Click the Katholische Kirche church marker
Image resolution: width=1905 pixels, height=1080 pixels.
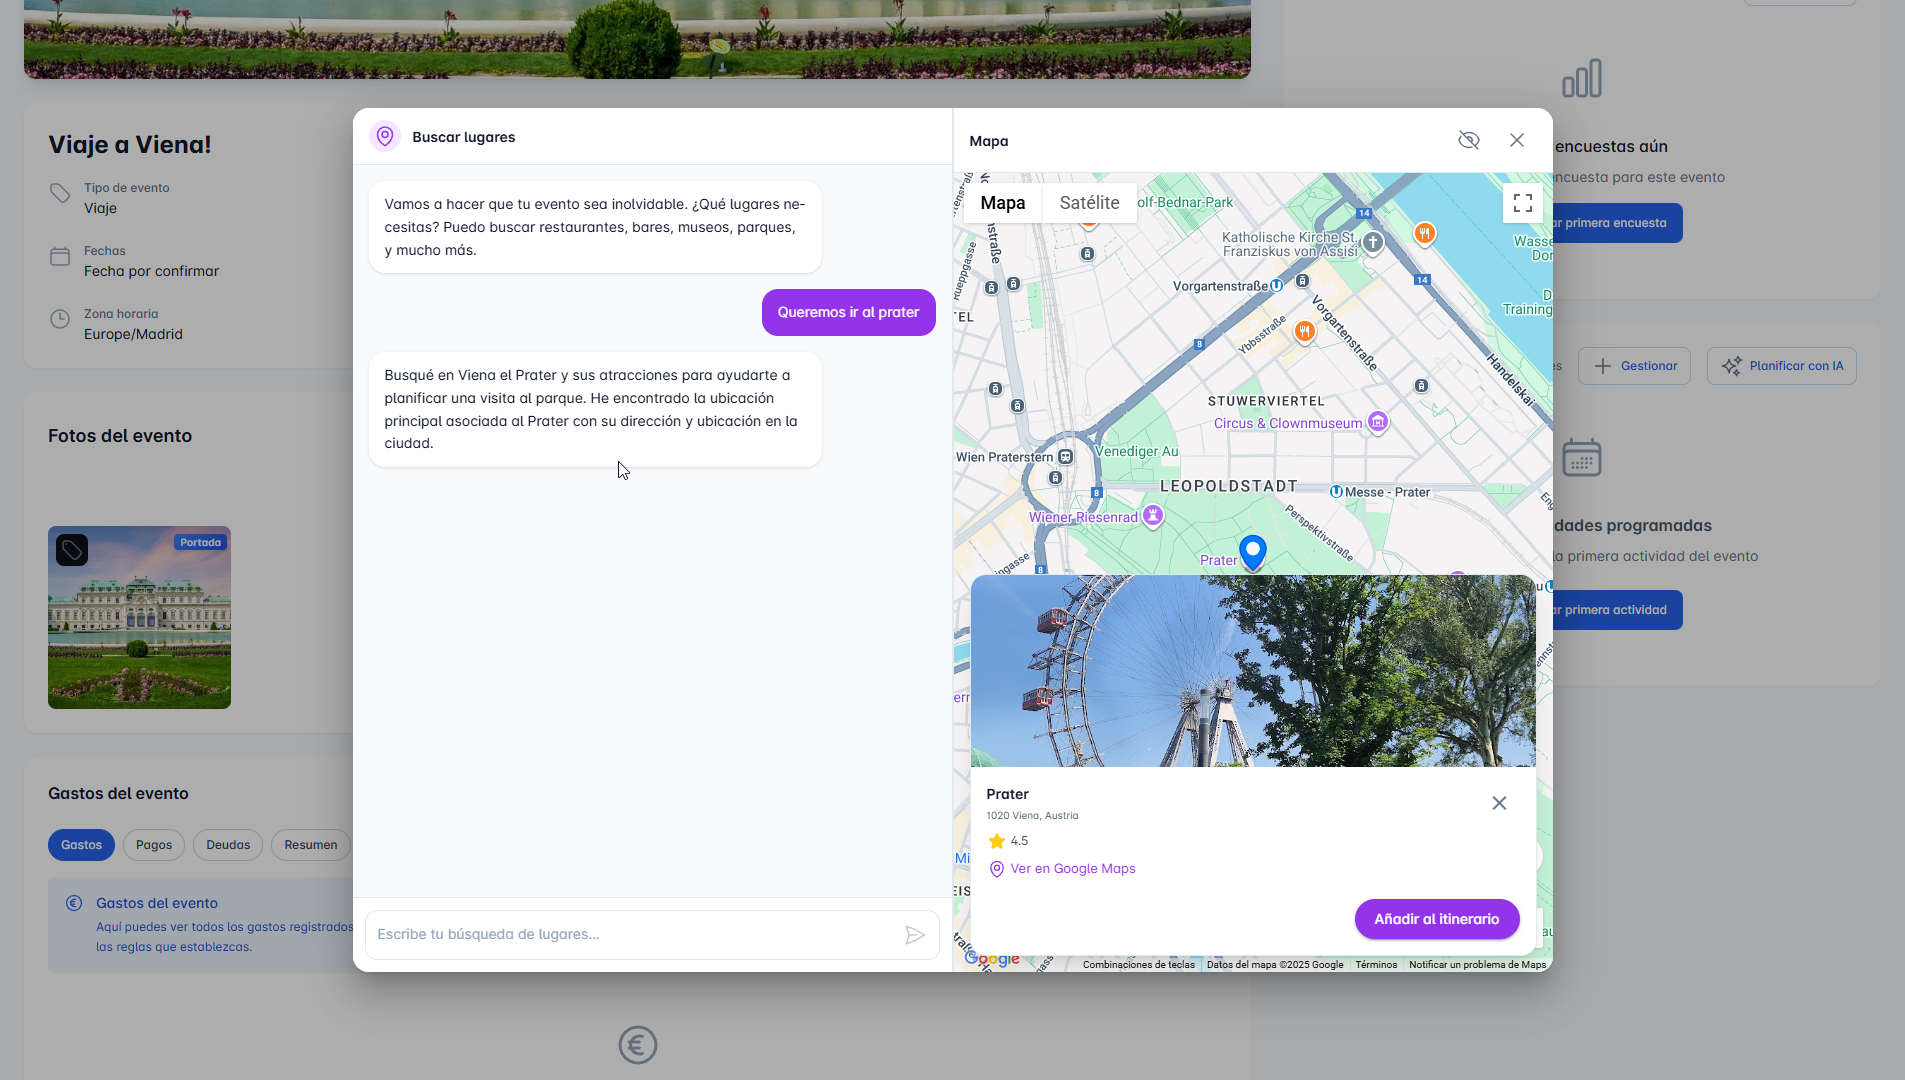[x=1373, y=242]
